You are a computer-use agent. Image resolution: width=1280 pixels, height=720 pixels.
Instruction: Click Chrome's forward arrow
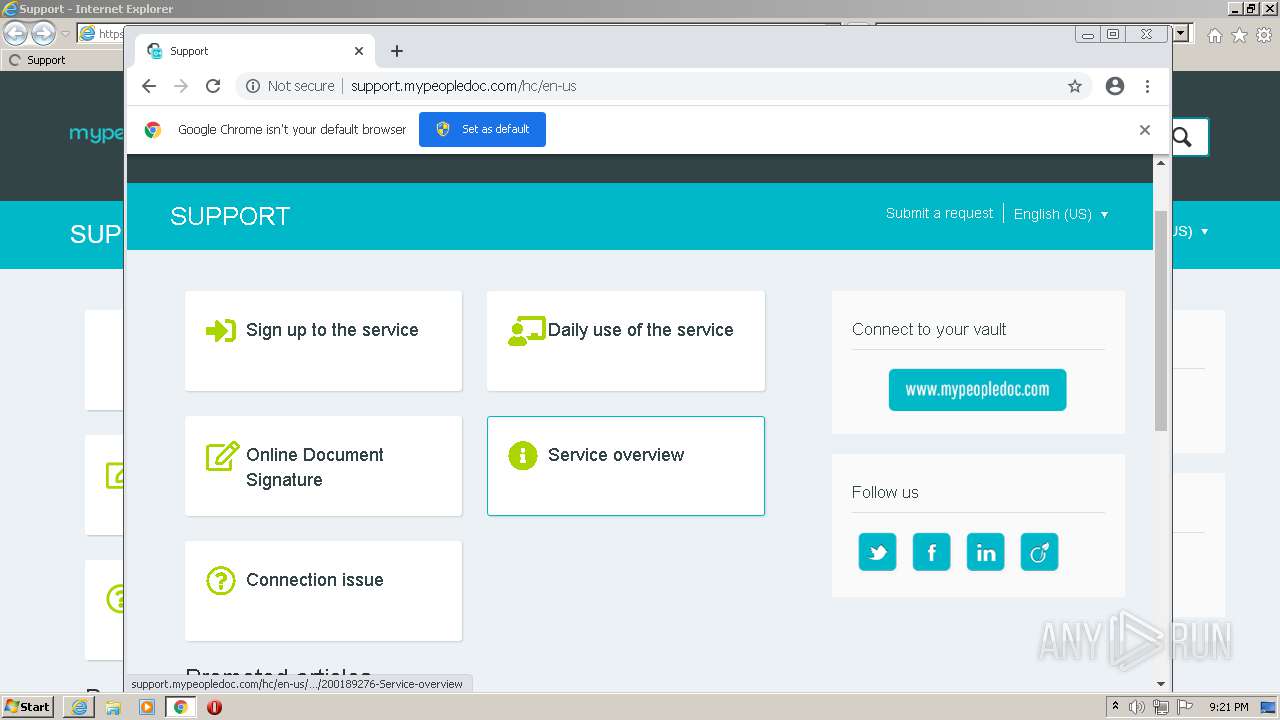(181, 86)
